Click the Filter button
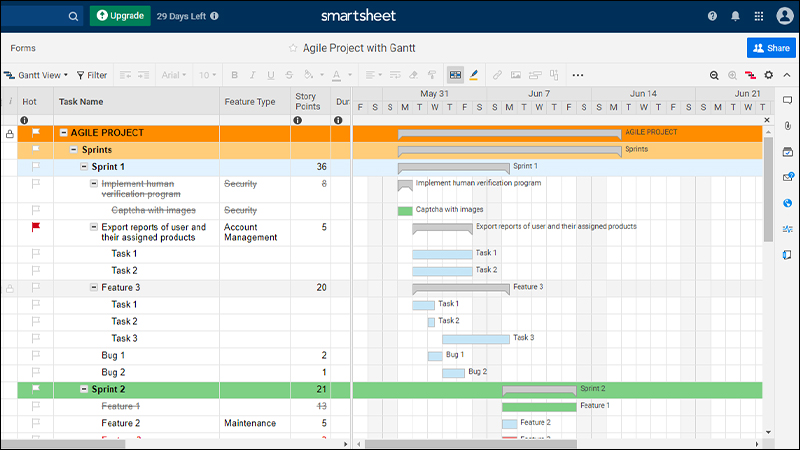The width and height of the screenshot is (800, 450). 92,75
